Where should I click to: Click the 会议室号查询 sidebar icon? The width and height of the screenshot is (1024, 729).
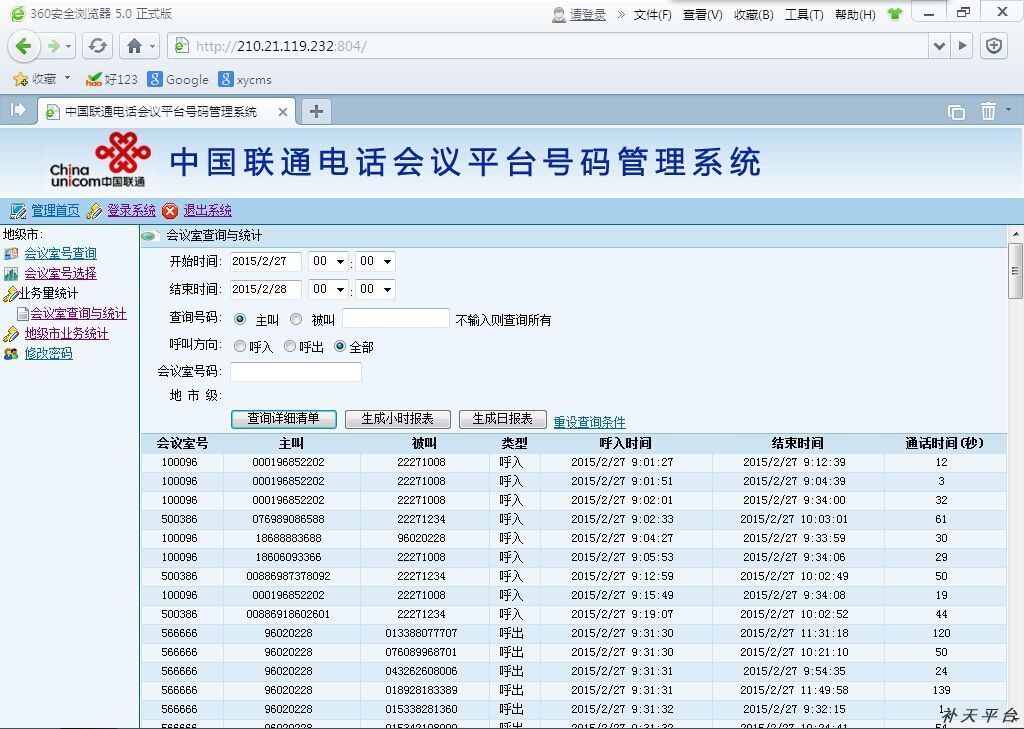[11, 253]
